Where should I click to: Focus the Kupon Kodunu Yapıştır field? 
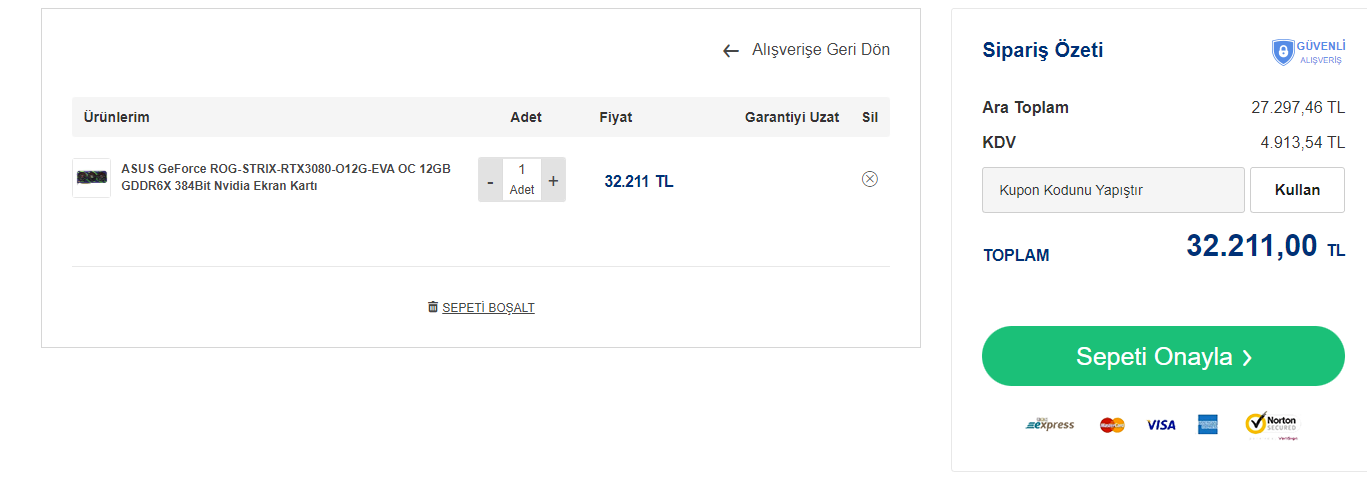tap(1113, 190)
